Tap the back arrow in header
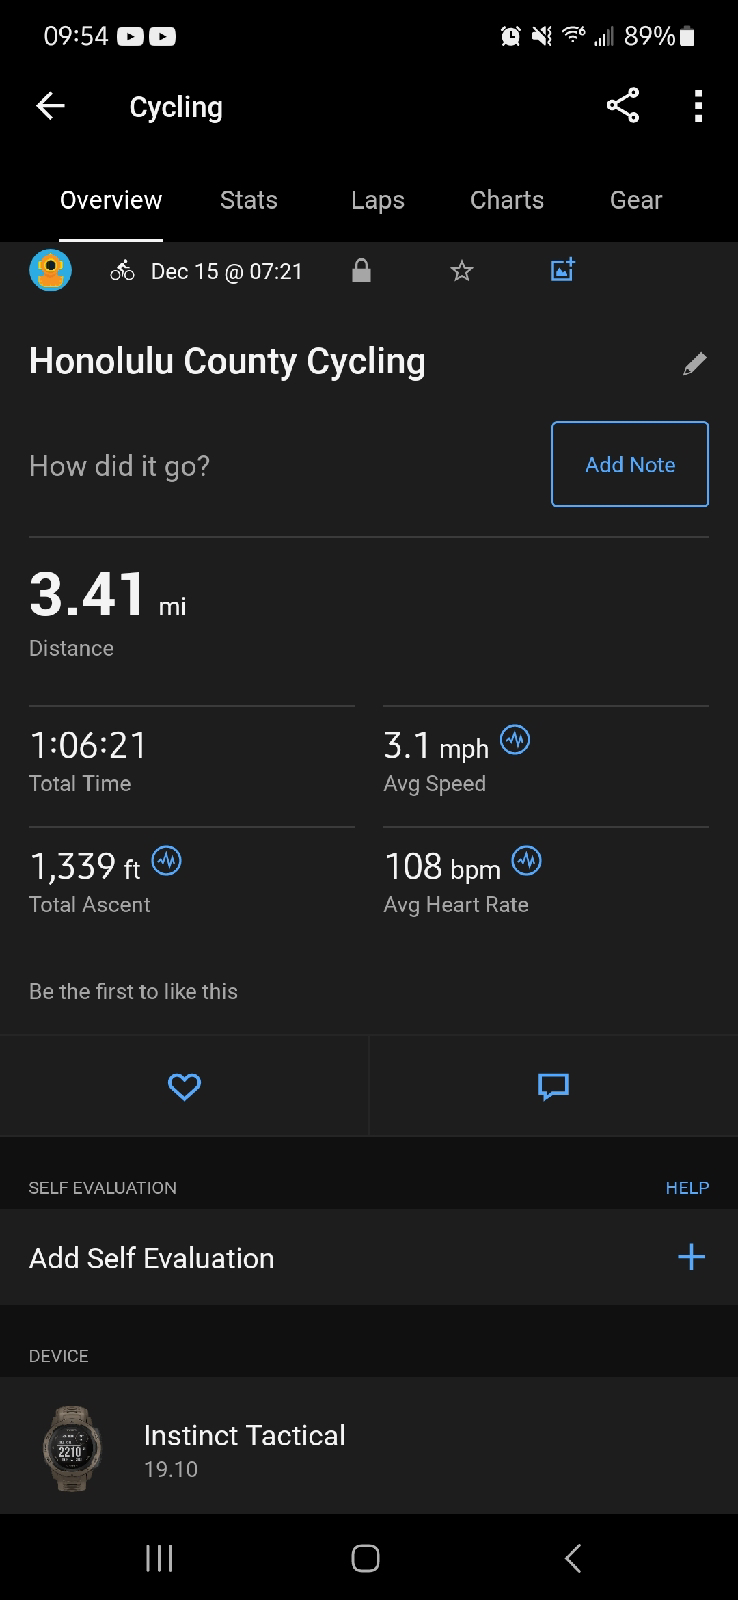Screen dimensions: 738x1600 (x=50, y=106)
